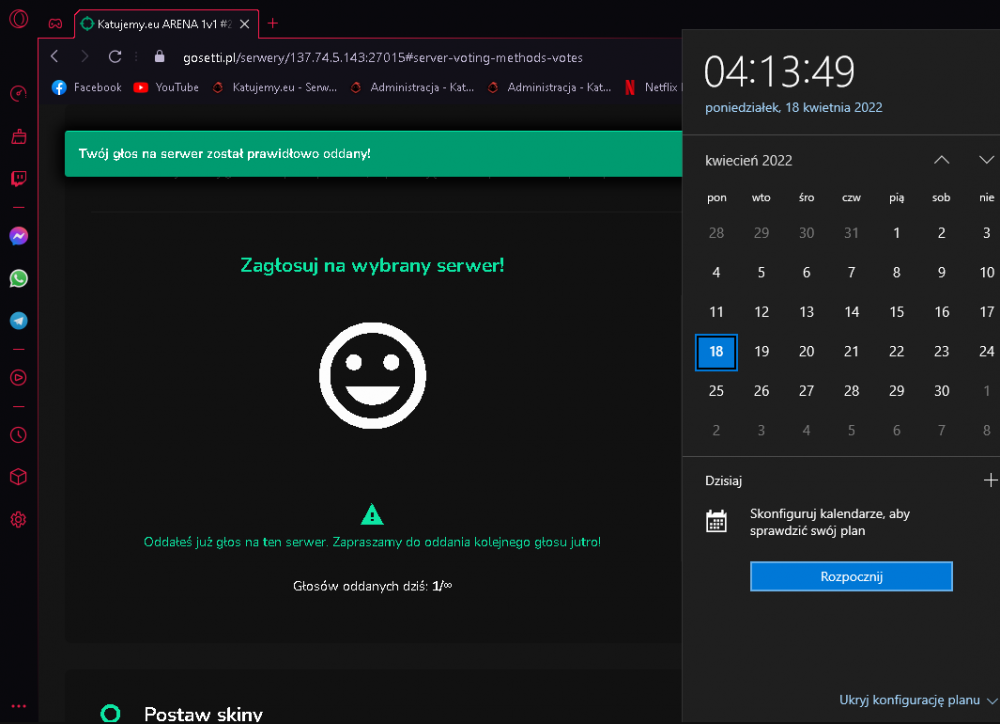This screenshot has height=724, width=1000.
Task: Open the Extensions cube icon
Action: pos(18,477)
